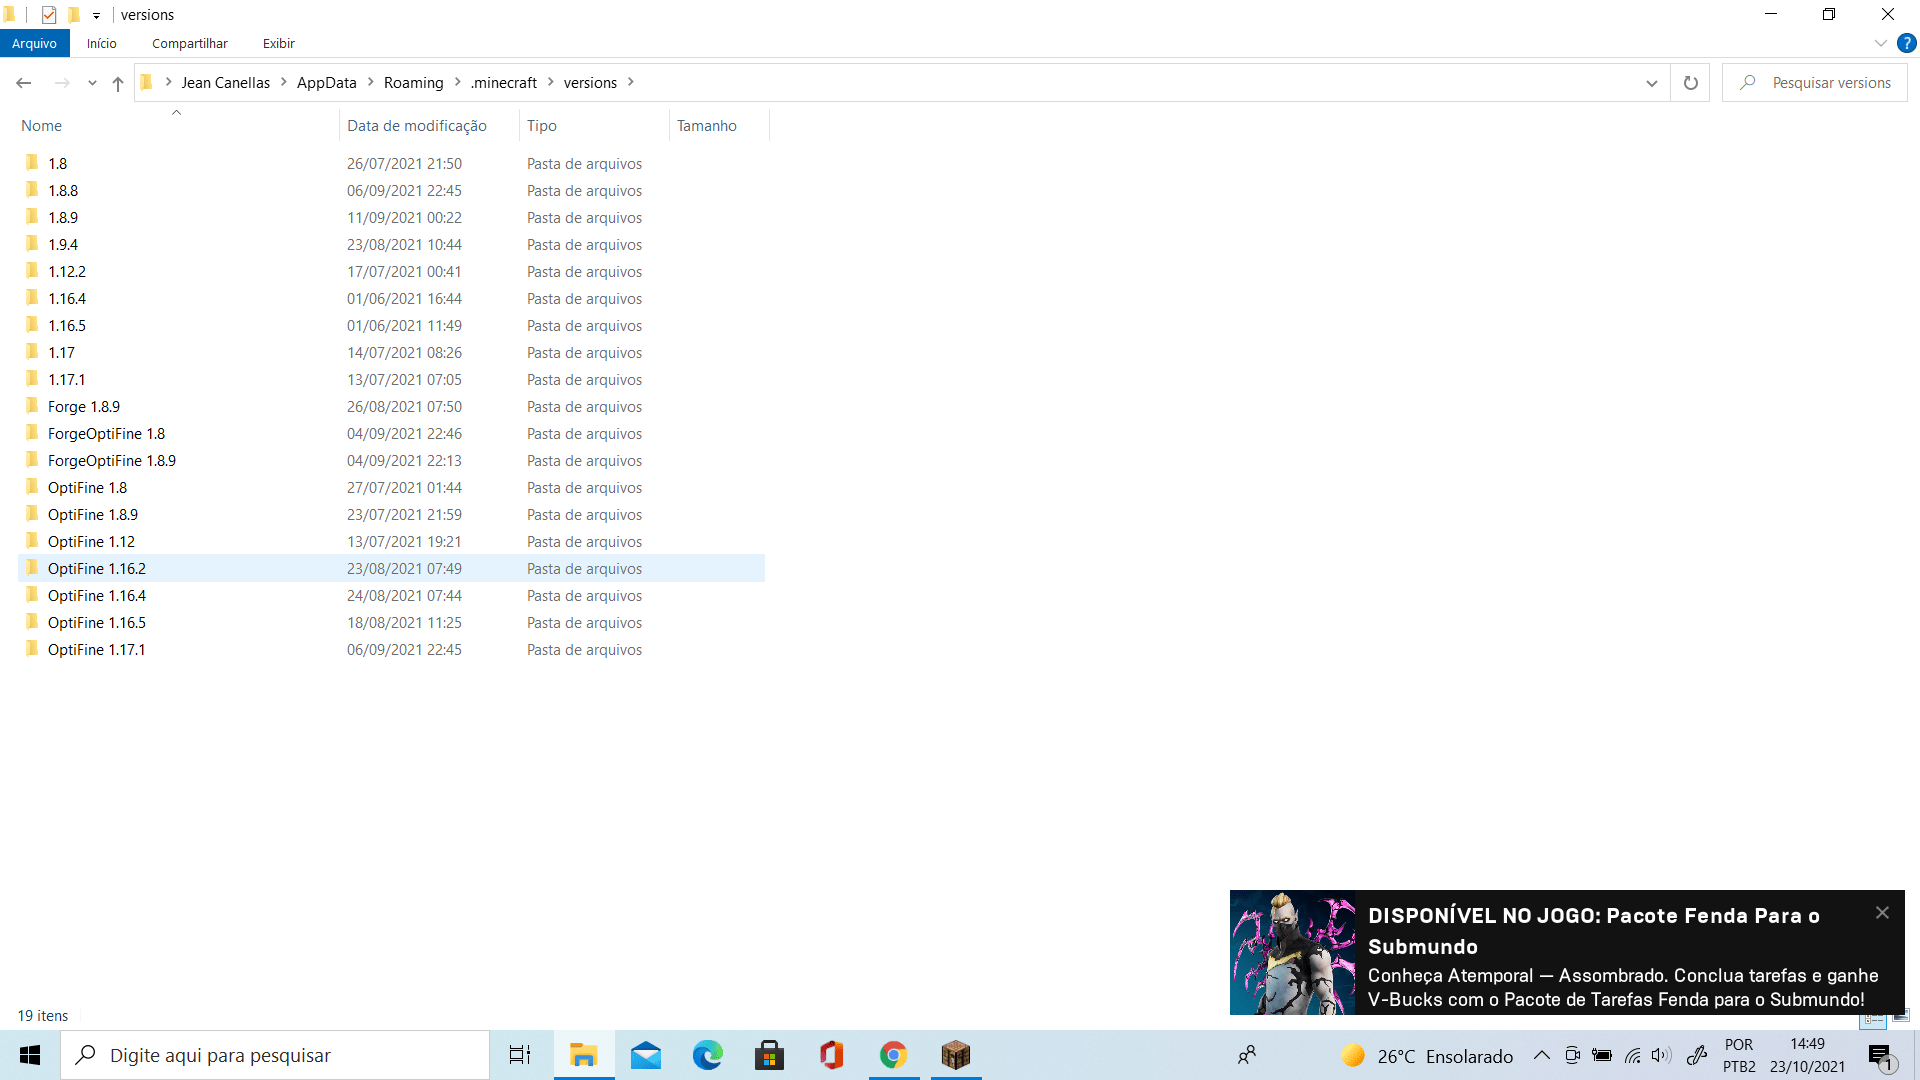Open the Compartilhar ribbon tab
The height and width of the screenshot is (1080, 1920).
click(x=190, y=43)
